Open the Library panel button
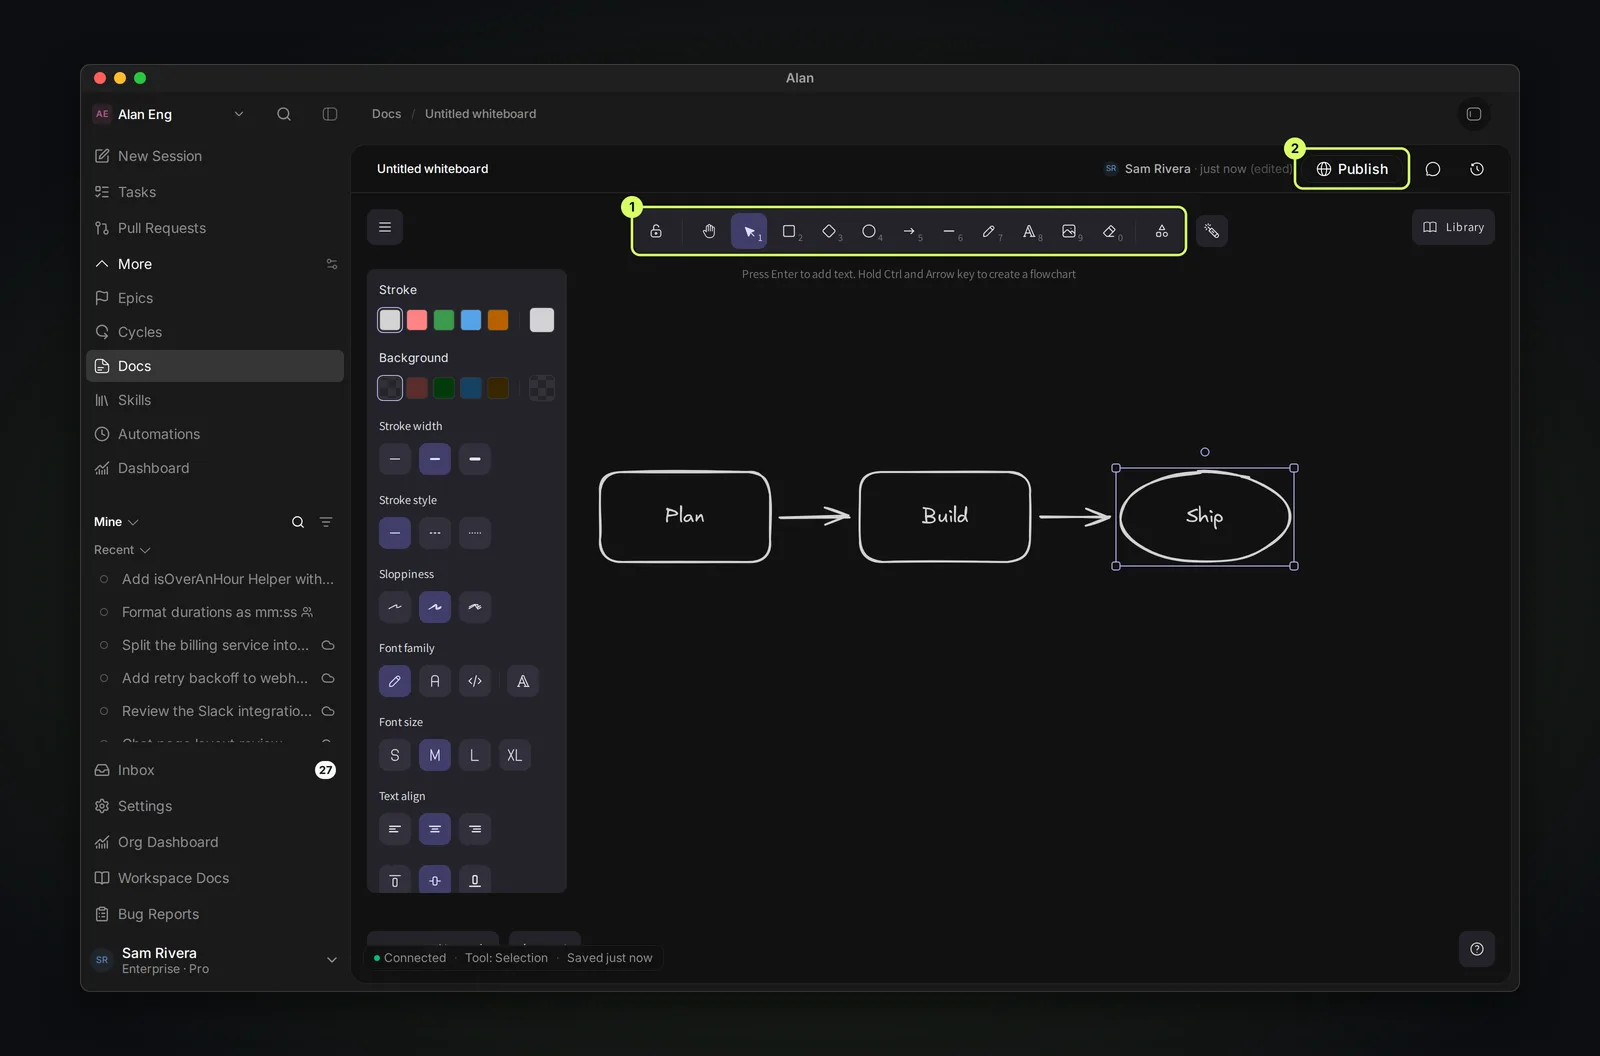The width and height of the screenshot is (1600, 1056). (x=1454, y=227)
